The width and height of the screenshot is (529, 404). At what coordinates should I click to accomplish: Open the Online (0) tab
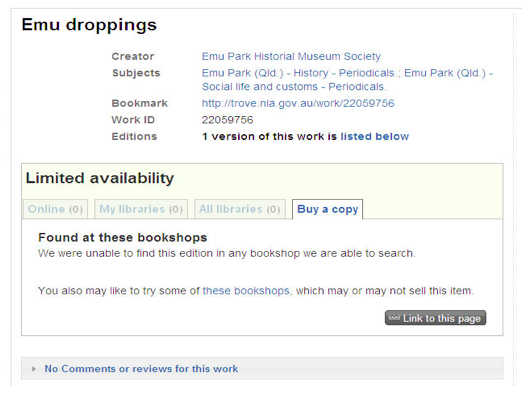click(x=55, y=209)
